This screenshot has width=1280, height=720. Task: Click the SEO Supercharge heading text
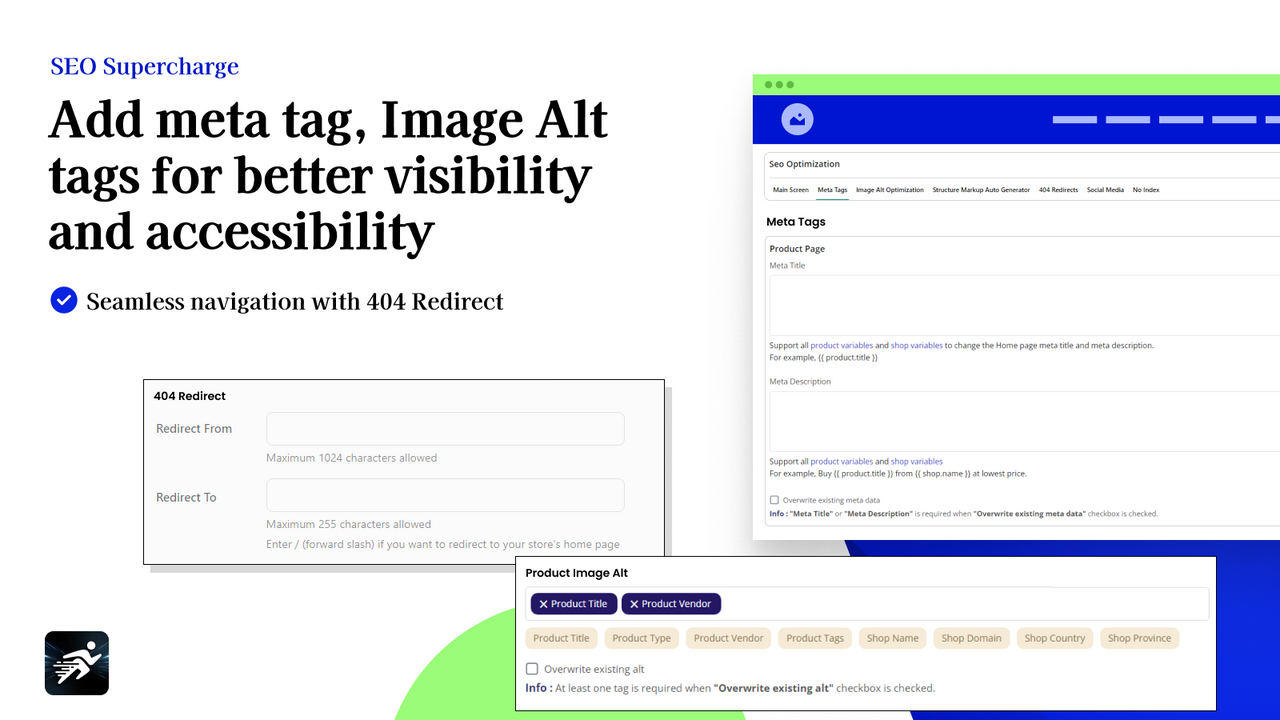point(145,67)
